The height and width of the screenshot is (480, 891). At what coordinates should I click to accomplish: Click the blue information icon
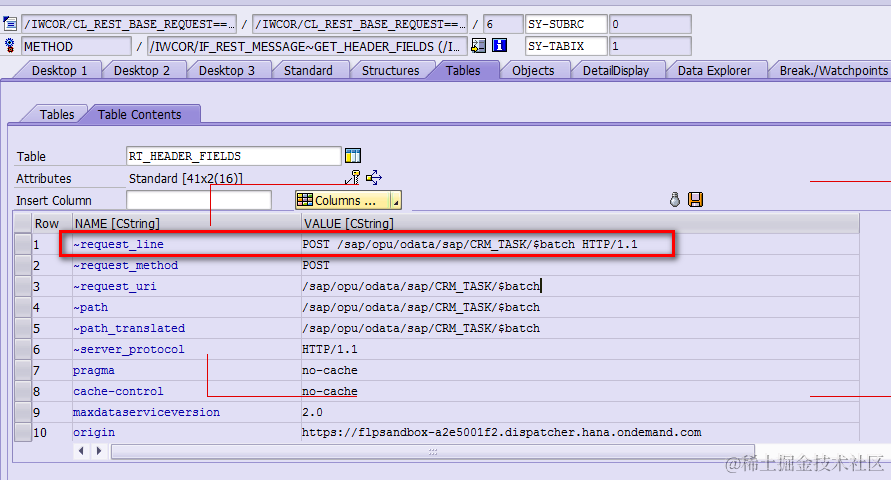coord(499,45)
